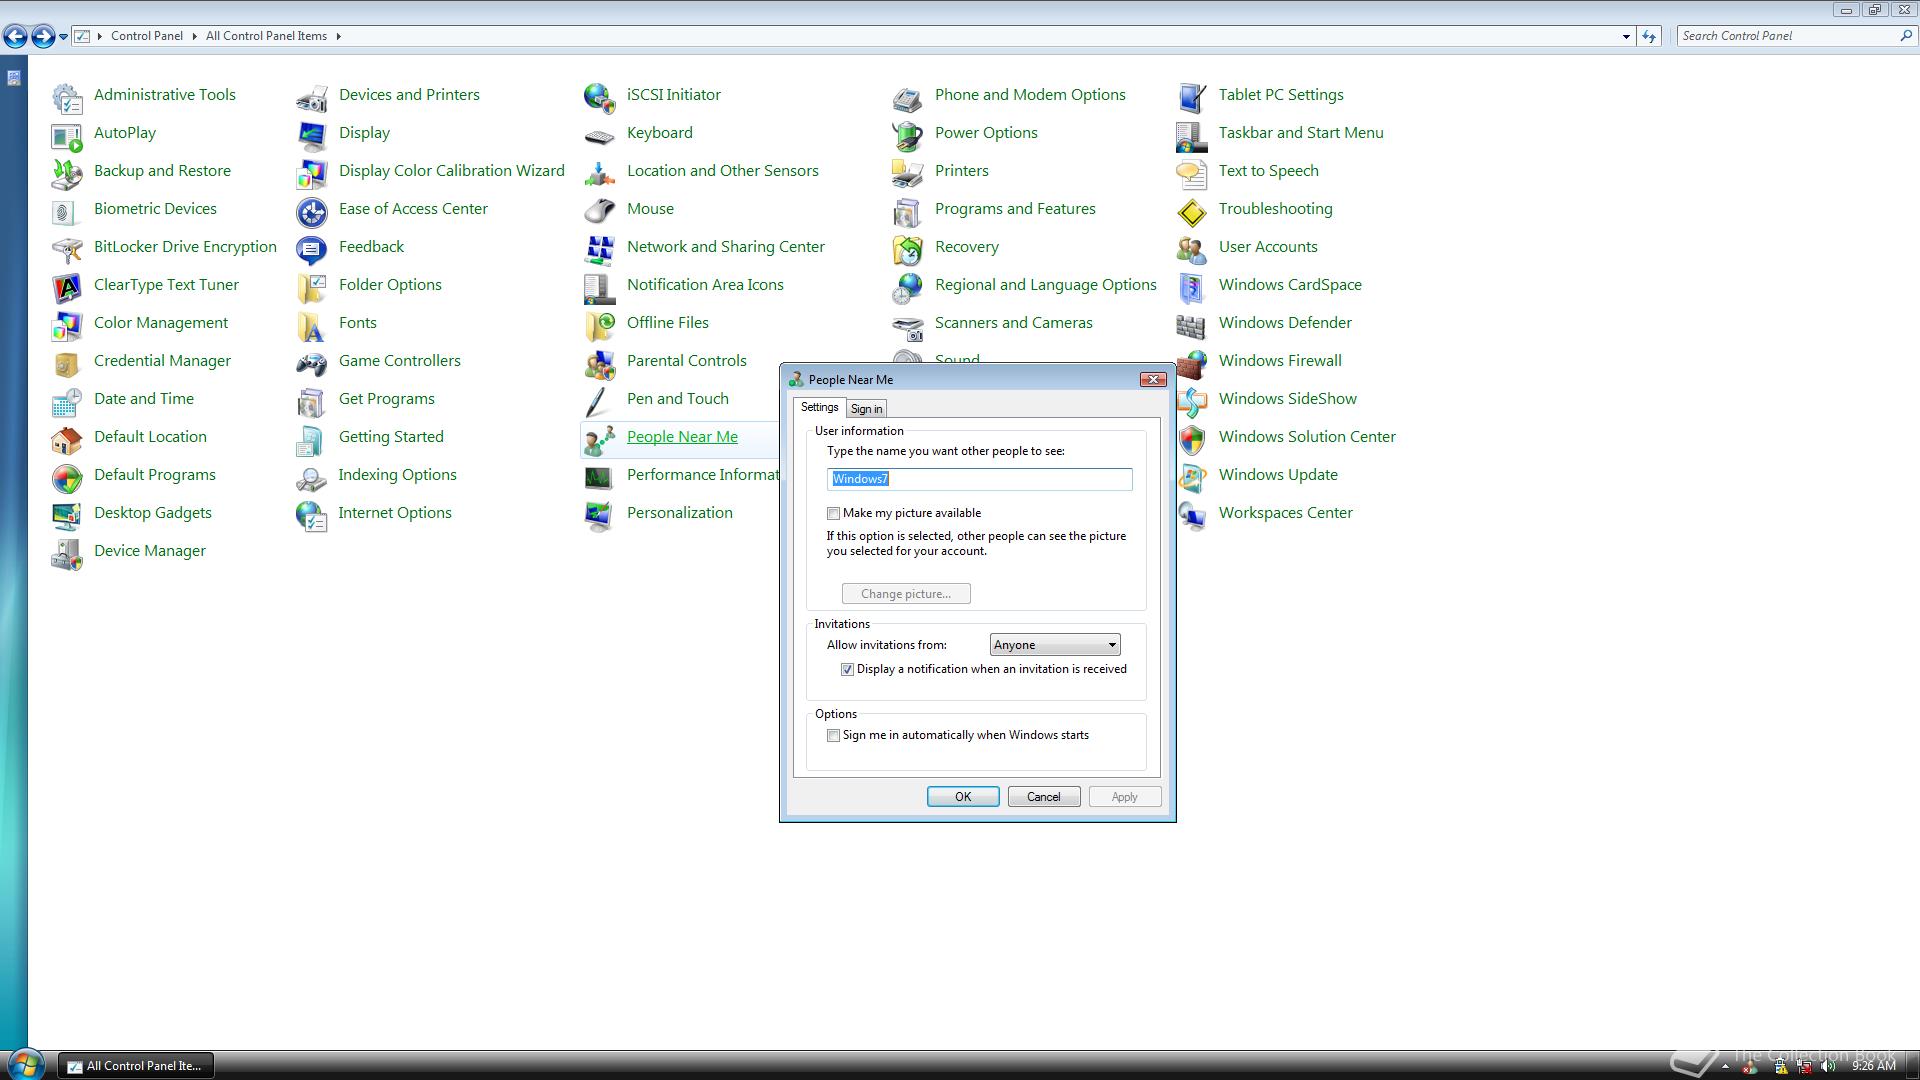Open the Administrative Tools icon

tap(67, 98)
